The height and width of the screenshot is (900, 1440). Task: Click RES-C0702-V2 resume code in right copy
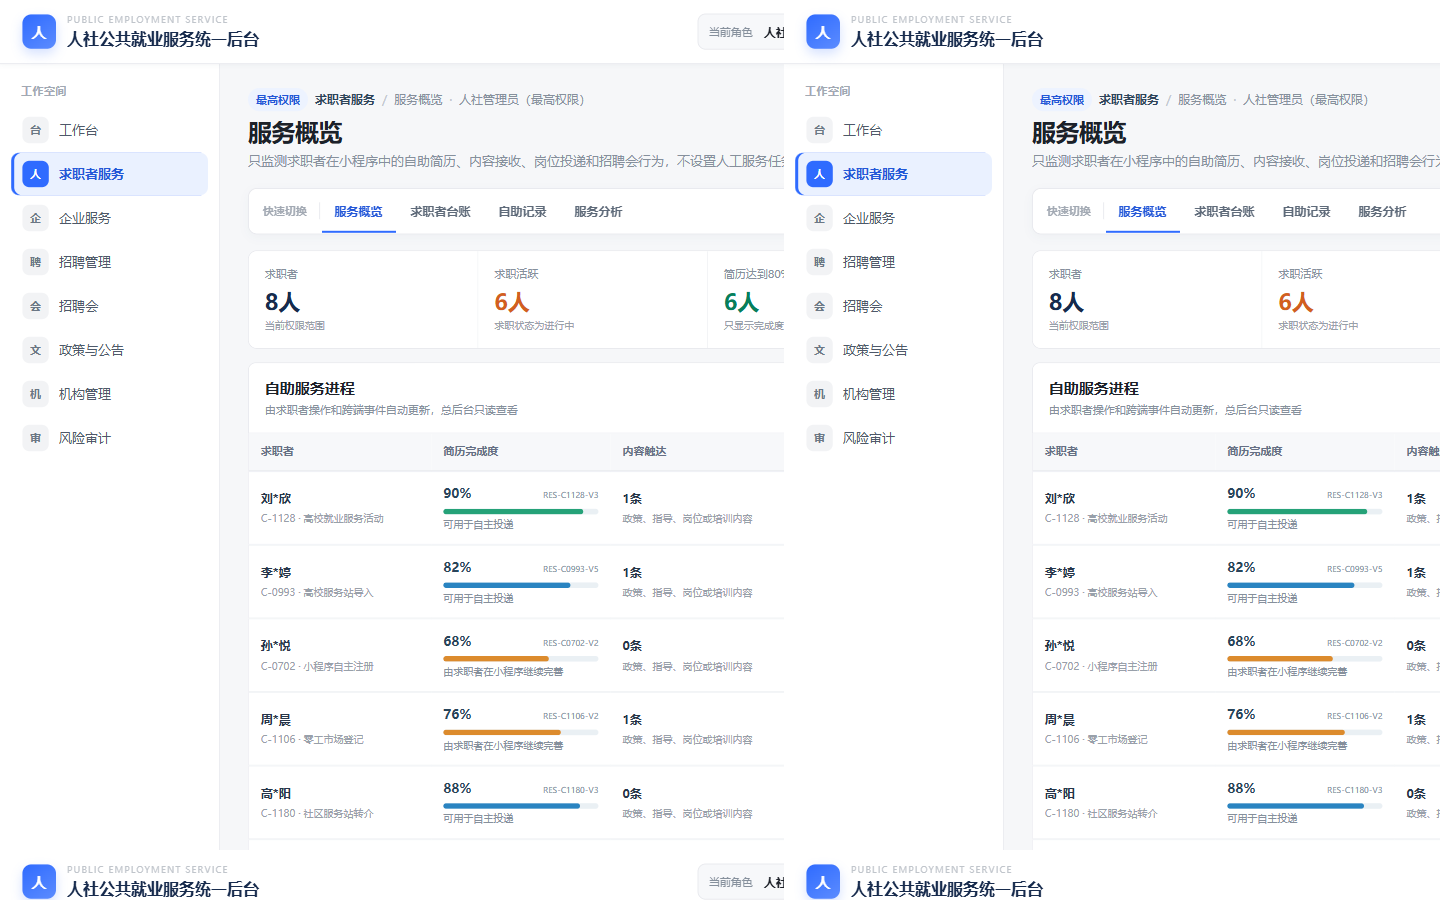[1355, 643]
